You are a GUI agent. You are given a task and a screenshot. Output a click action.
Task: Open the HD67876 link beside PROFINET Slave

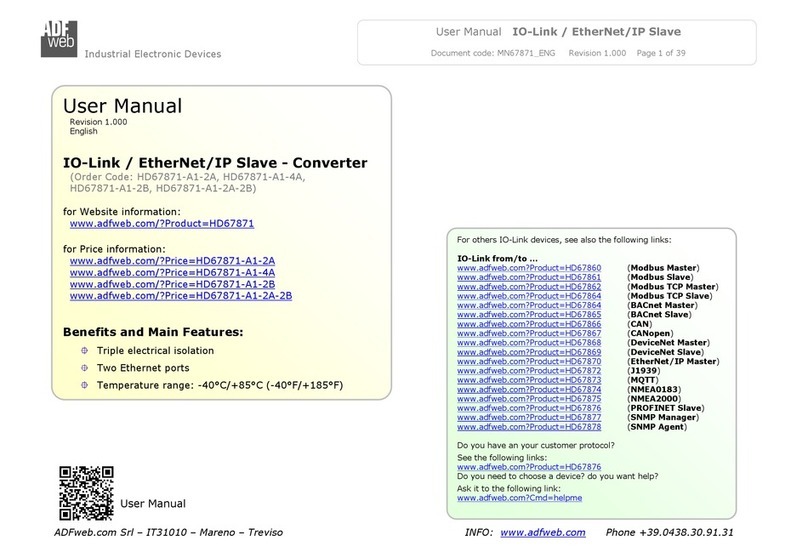pyautogui.click(x=529, y=408)
